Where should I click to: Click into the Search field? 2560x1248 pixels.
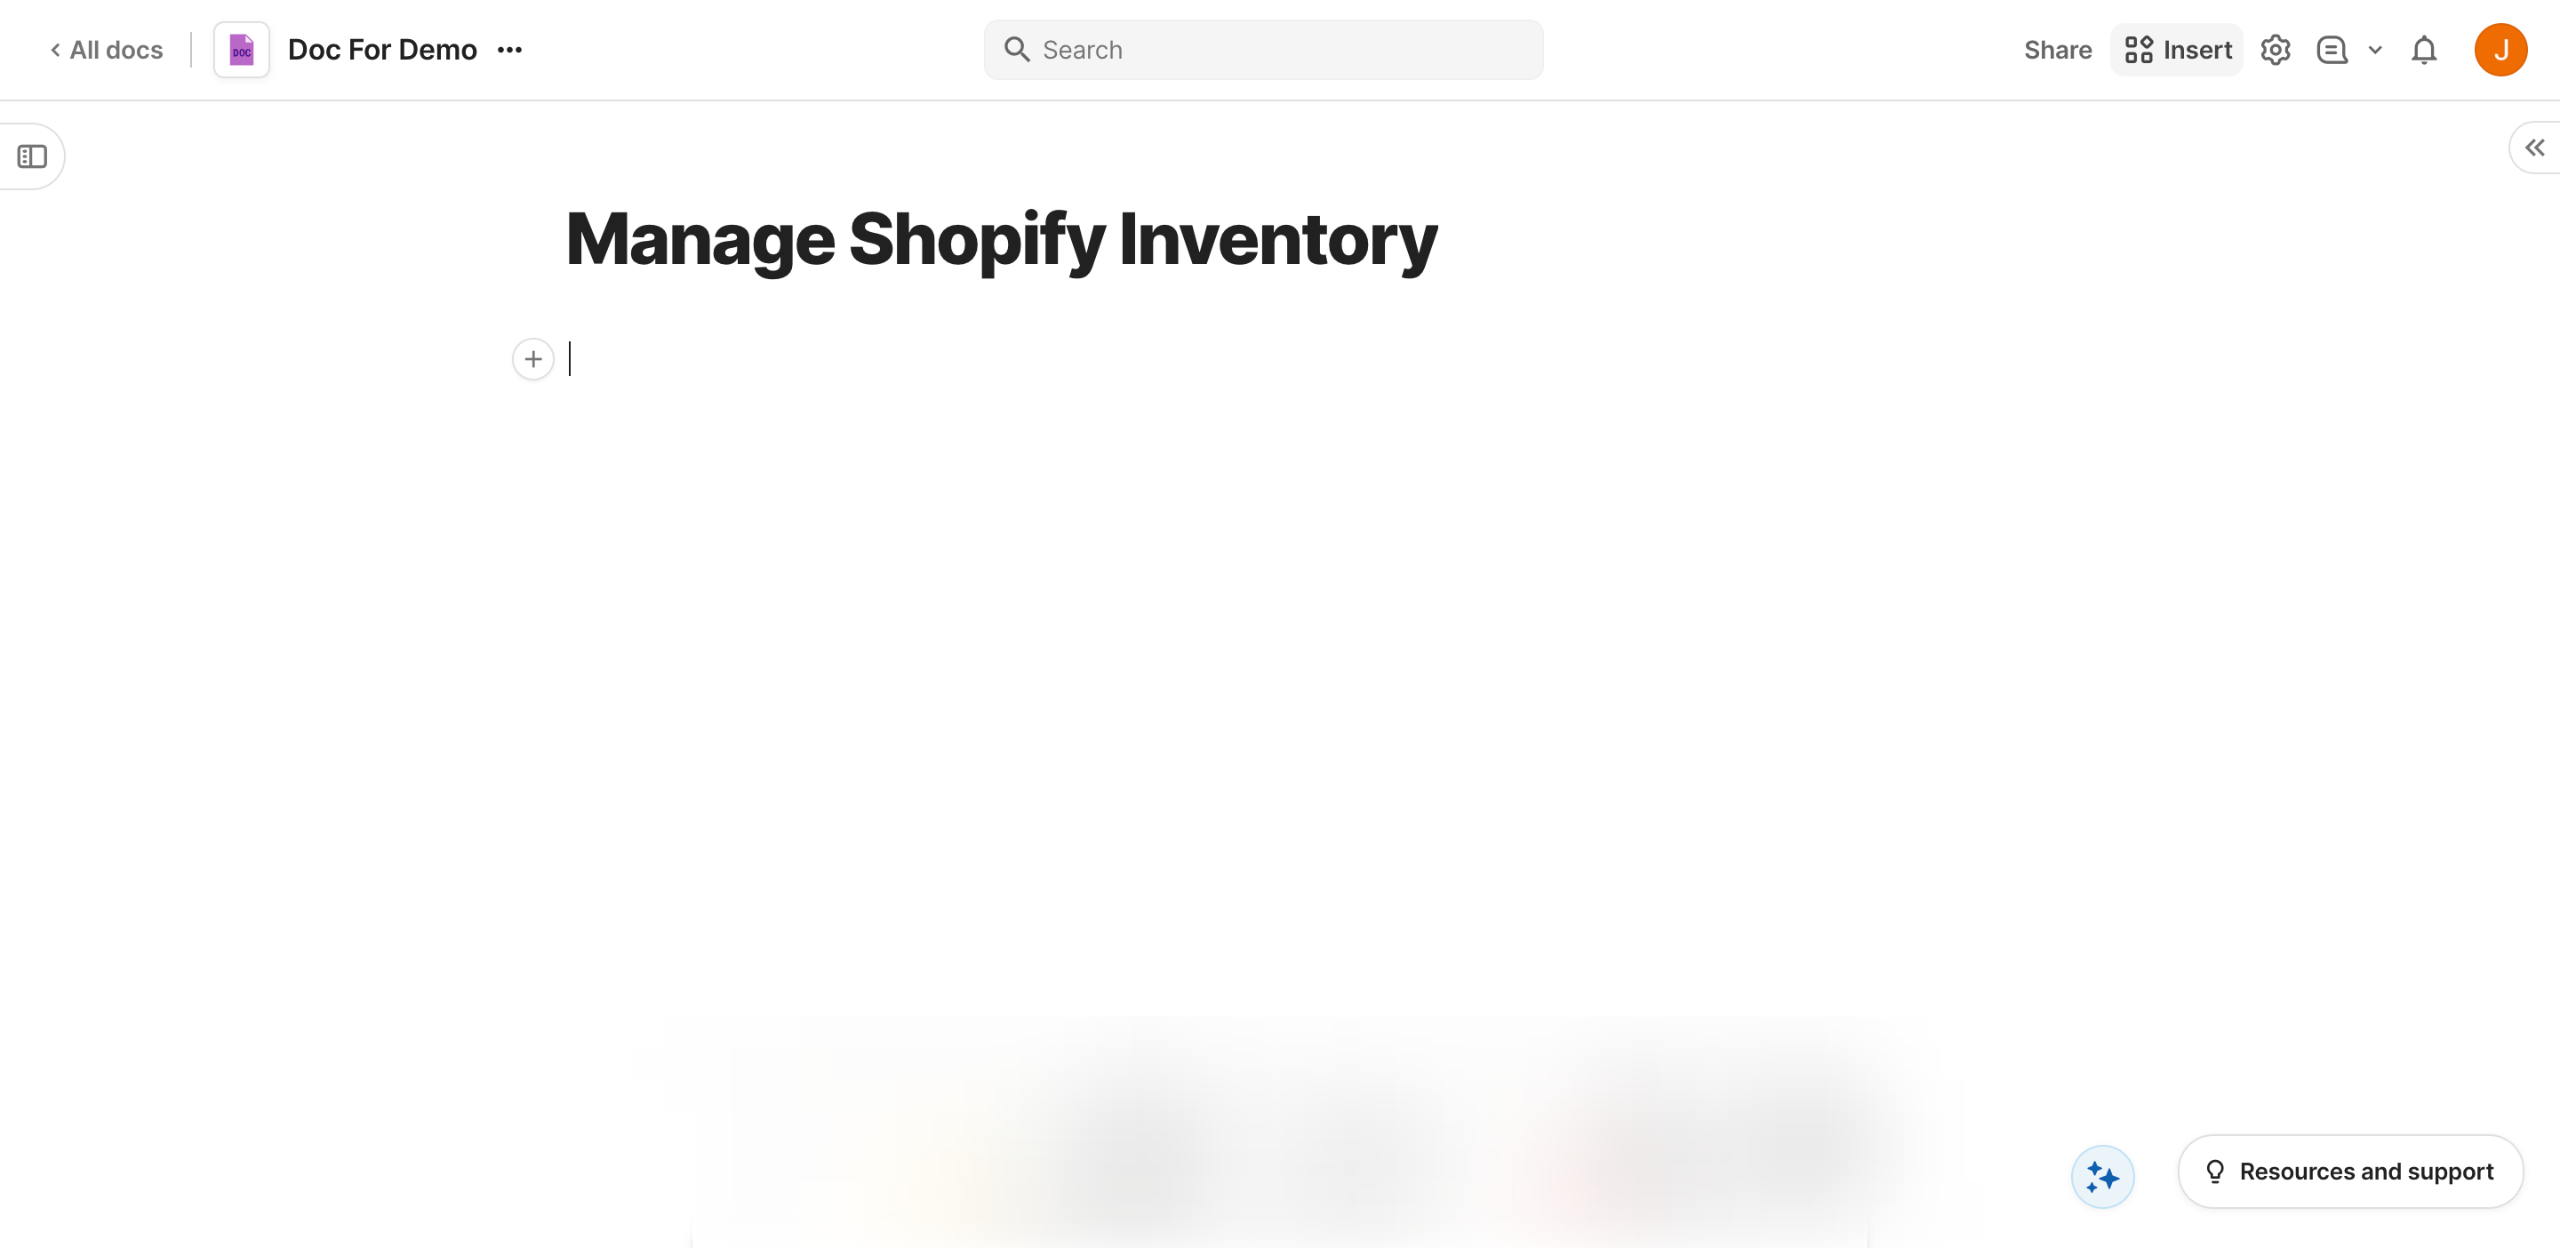coord(1280,50)
